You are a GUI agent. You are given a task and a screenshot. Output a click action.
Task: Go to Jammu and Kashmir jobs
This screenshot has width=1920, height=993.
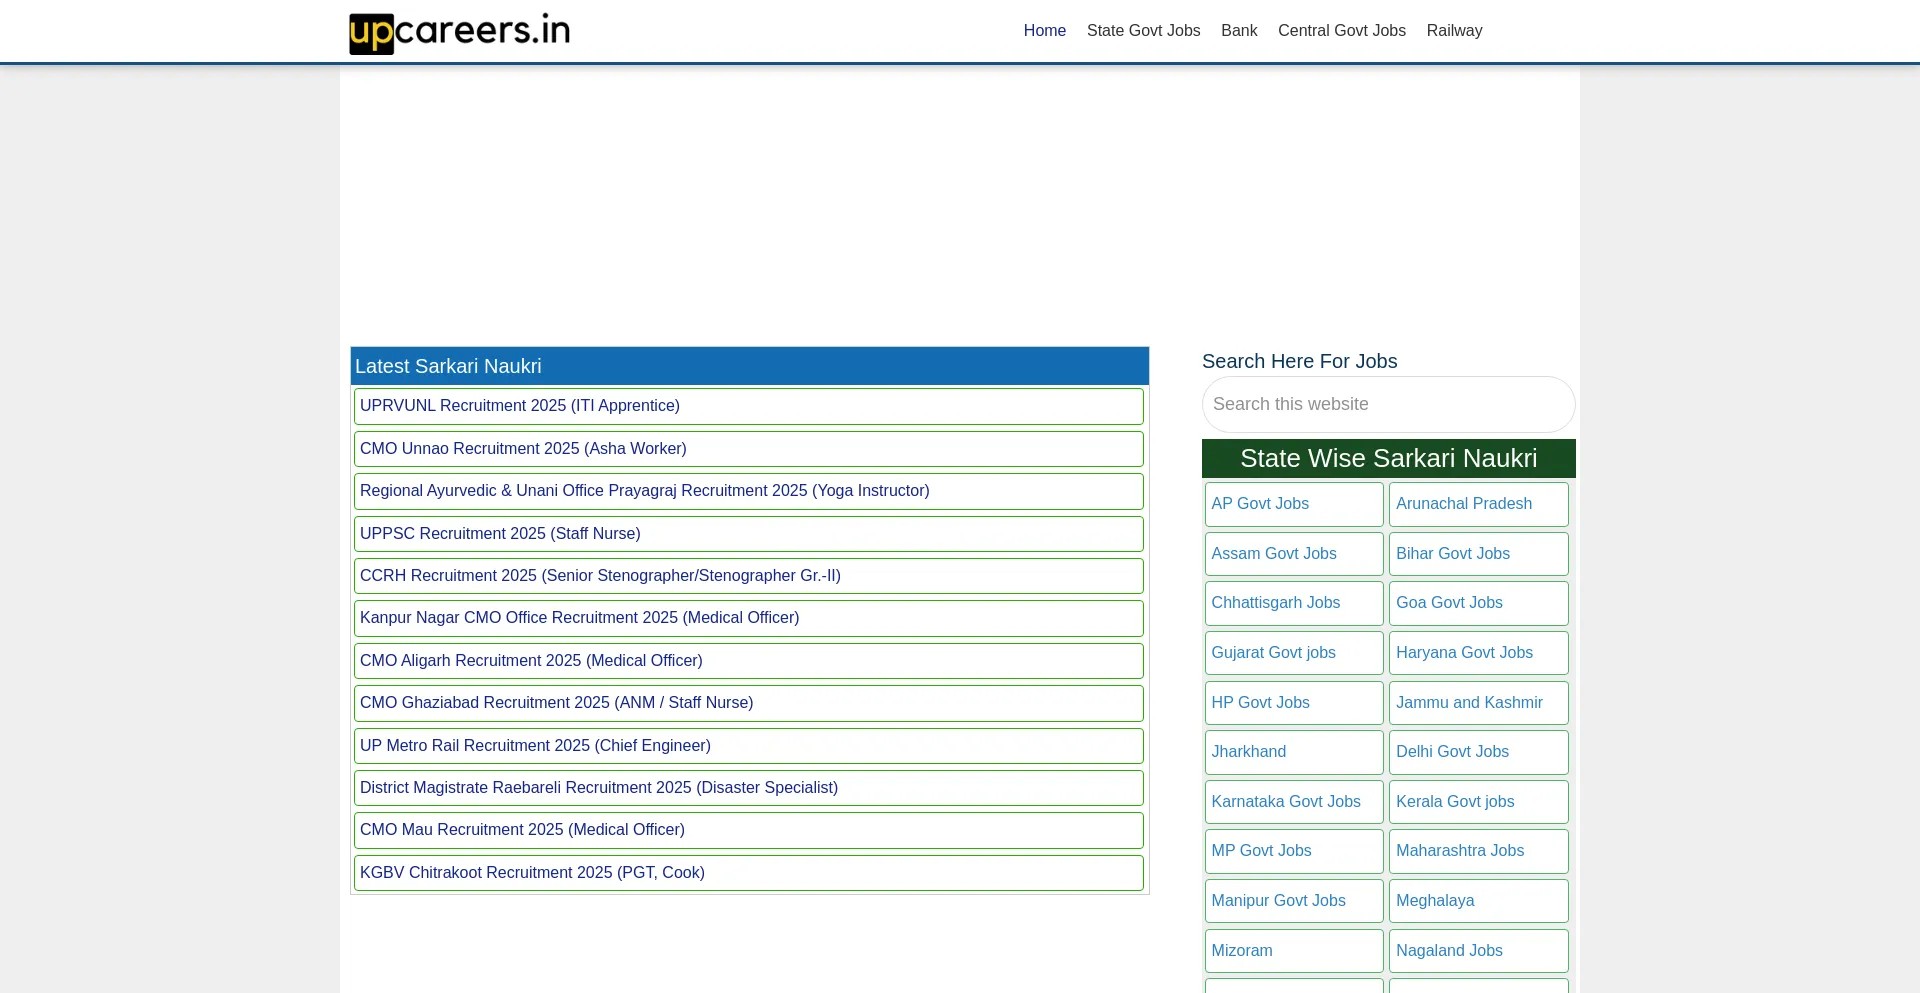pos(1478,703)
